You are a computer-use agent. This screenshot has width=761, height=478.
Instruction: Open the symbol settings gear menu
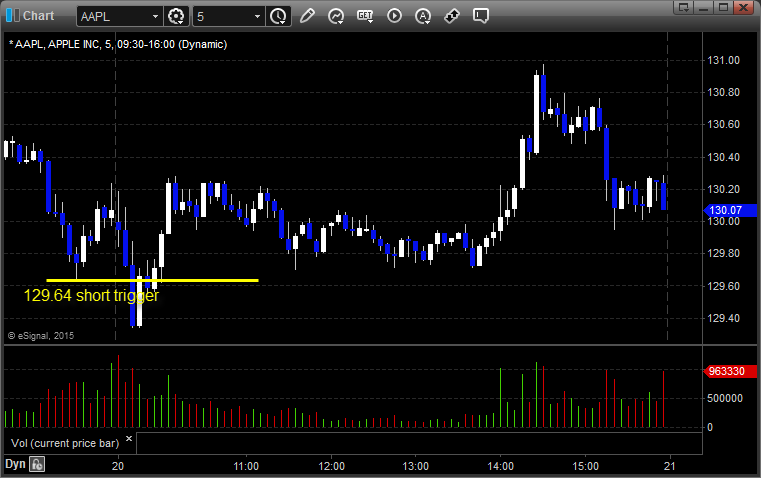[x=176, y=16]
